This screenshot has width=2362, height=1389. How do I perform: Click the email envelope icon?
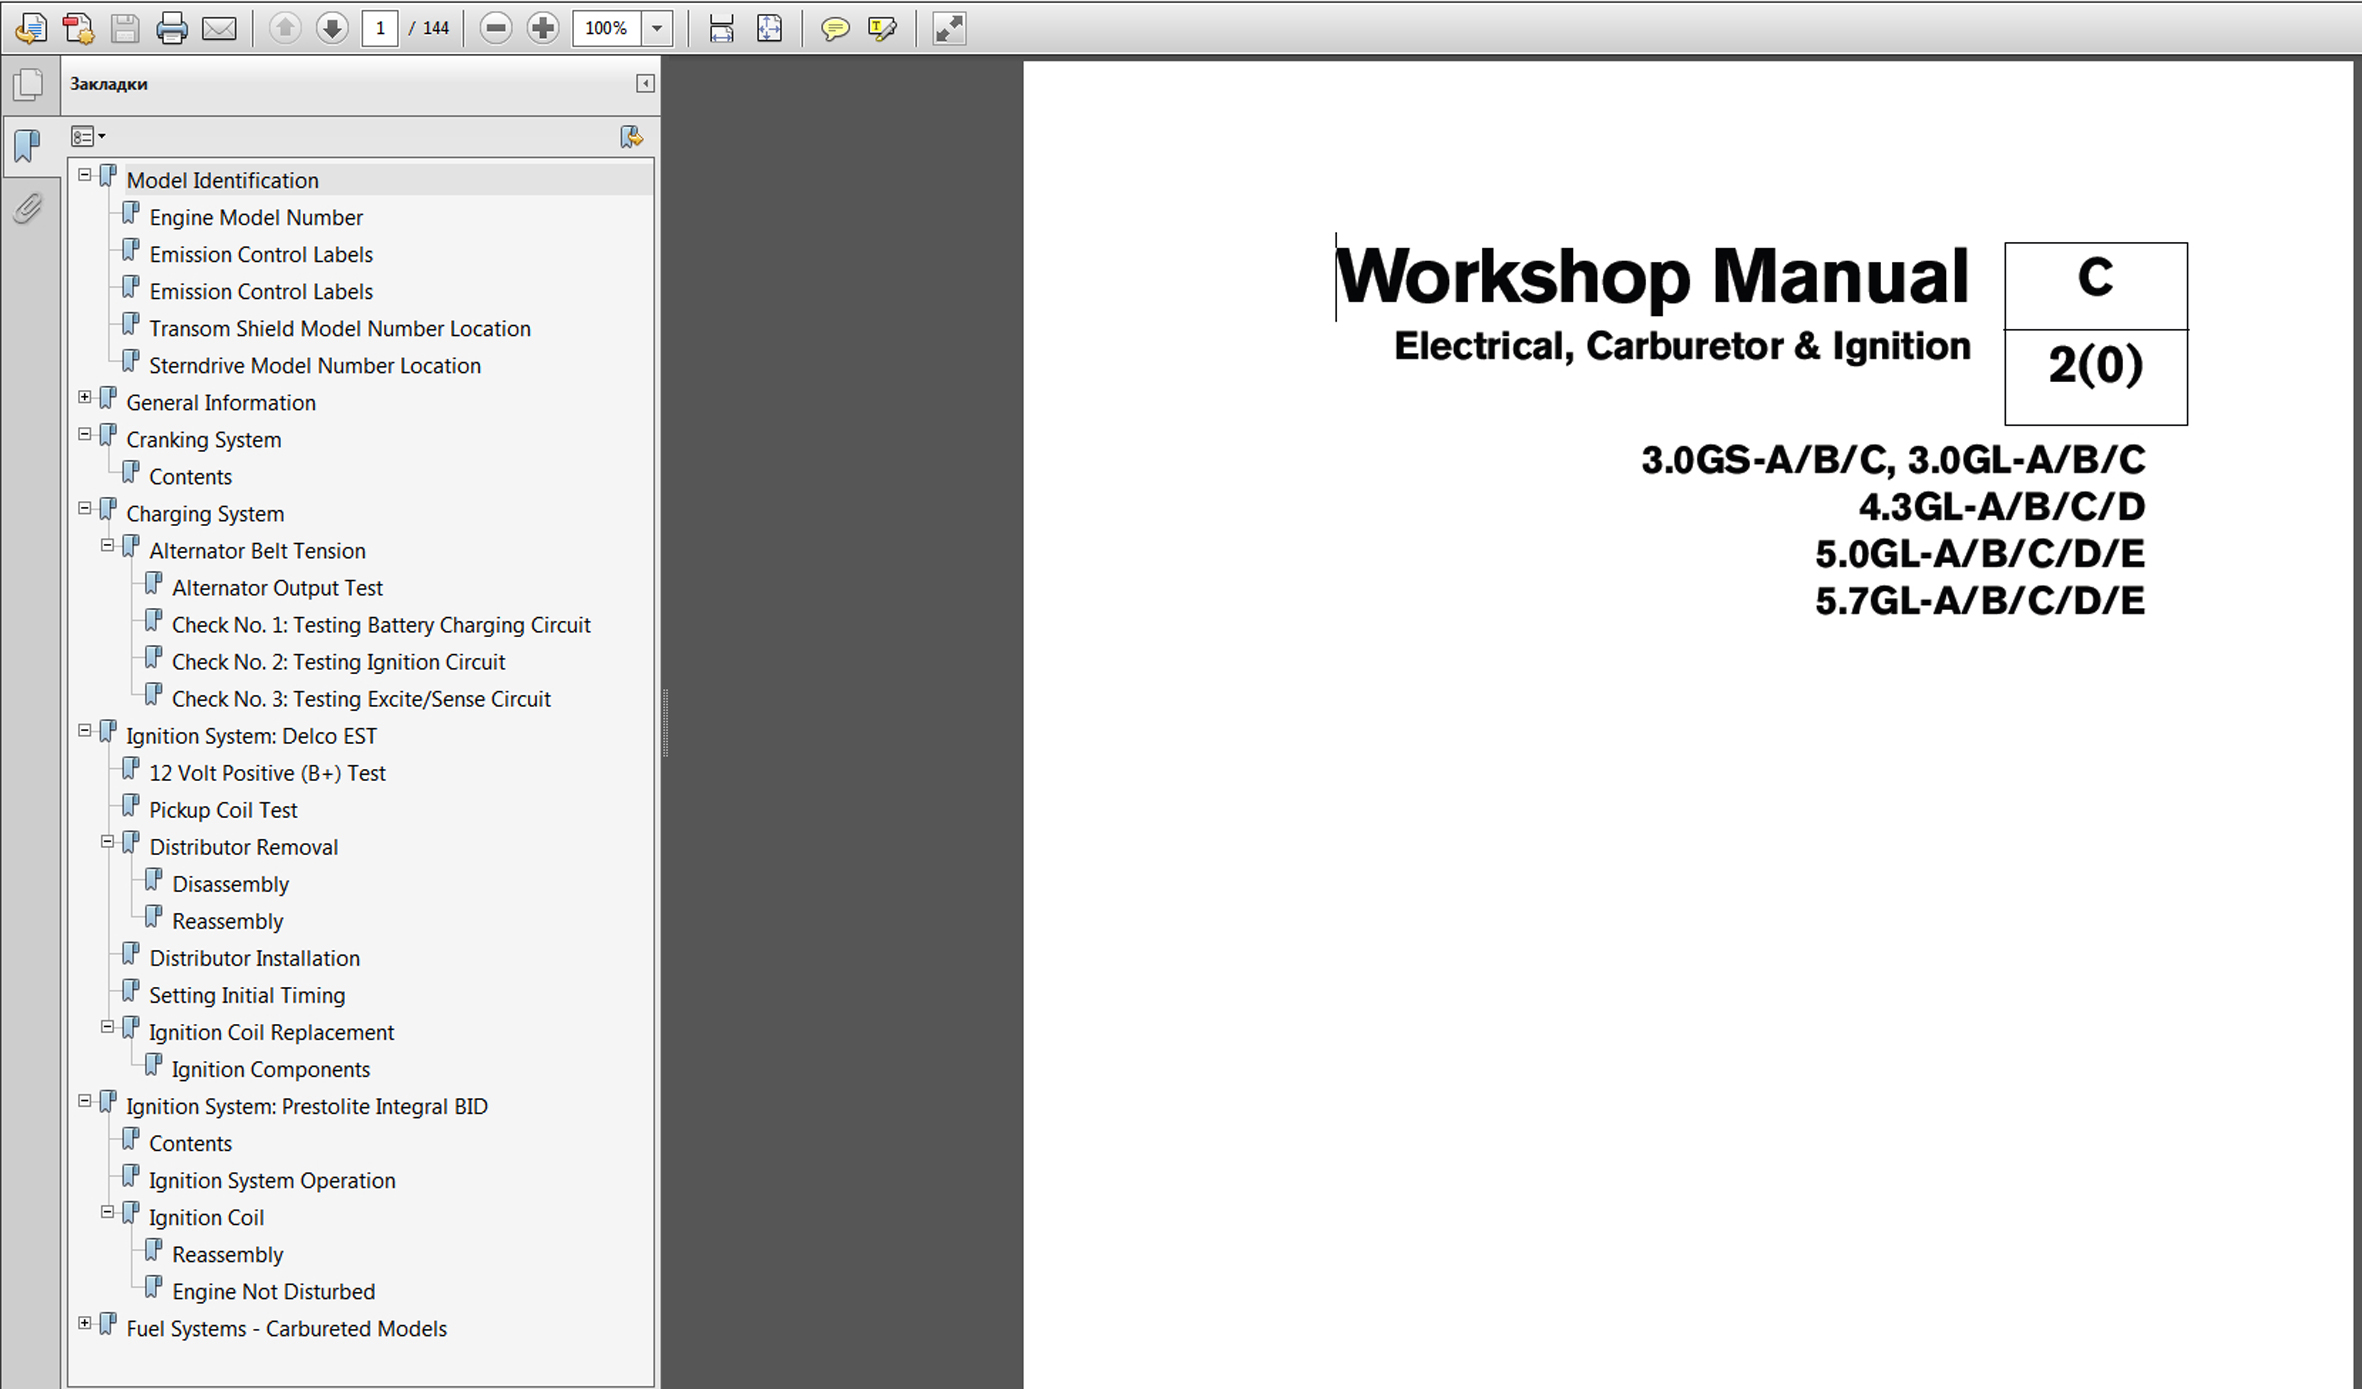[219, 28]
